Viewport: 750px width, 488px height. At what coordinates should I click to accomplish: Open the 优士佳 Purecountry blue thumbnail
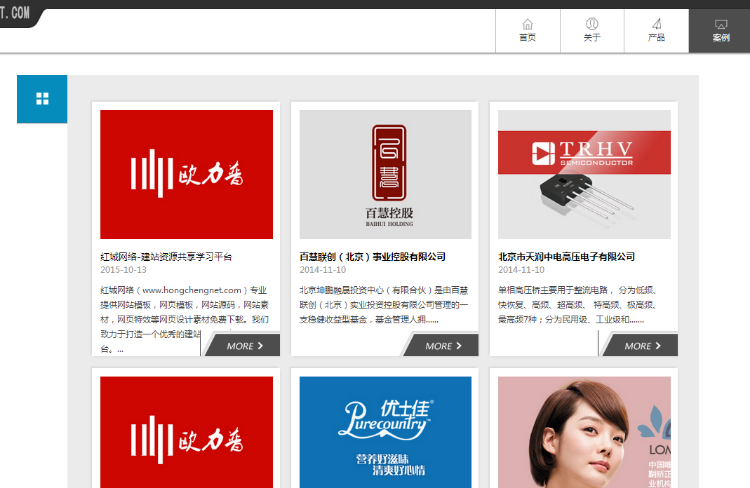(386, 433)
